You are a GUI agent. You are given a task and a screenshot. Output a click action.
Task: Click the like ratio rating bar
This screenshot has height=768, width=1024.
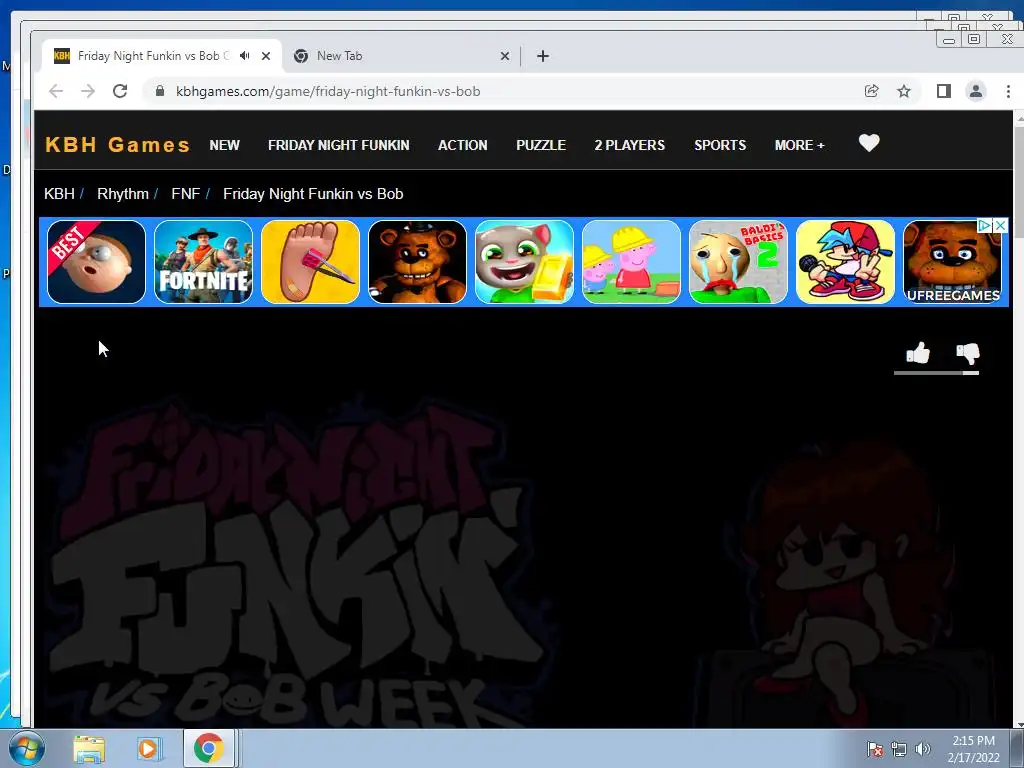pyautogui.click(x=936, y=373)
